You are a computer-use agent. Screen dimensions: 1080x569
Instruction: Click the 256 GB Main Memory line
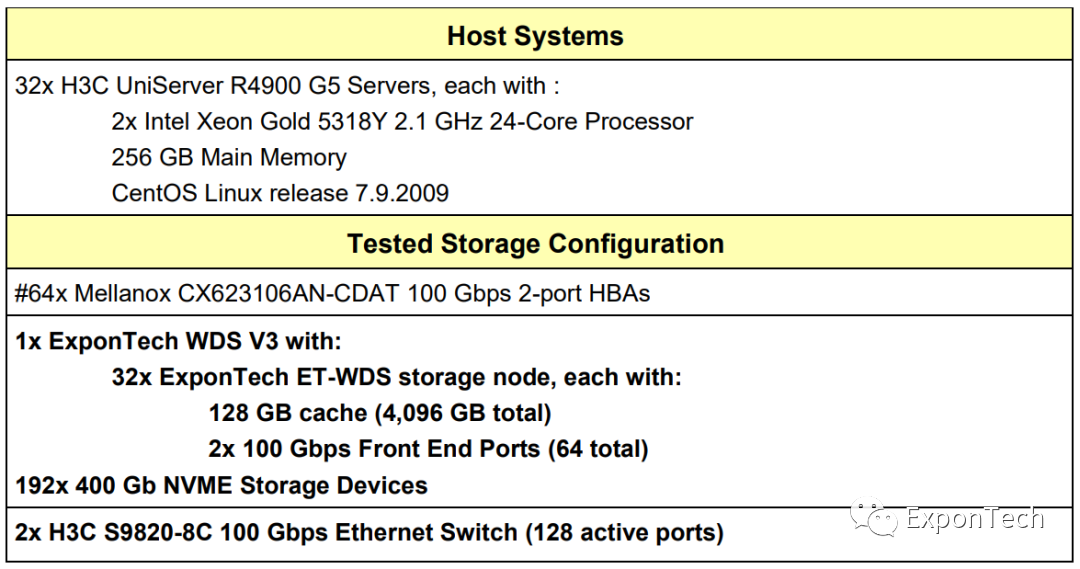coord(229,158)
